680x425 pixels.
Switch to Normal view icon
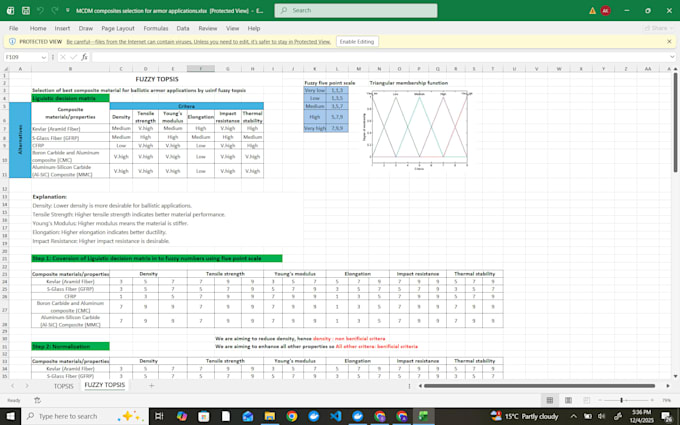[550, 400]
